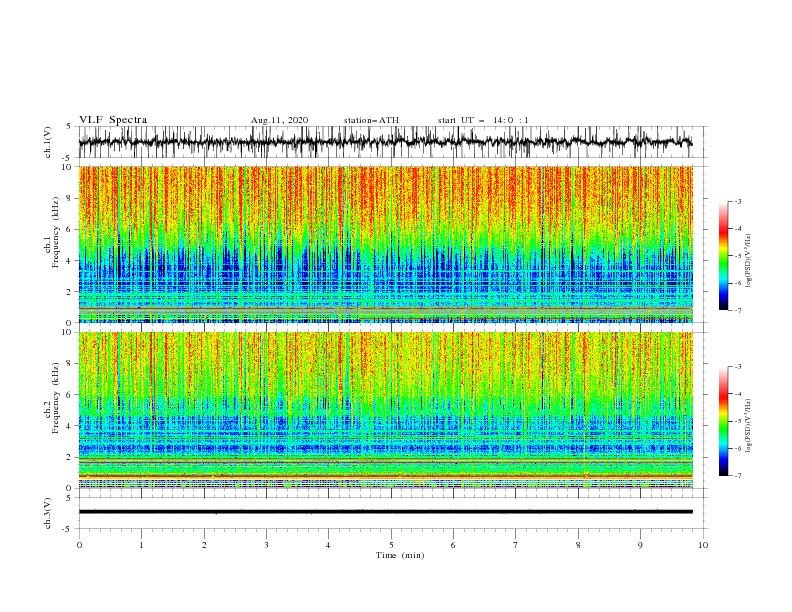
Task: Click the ch.2 PSD color scale bar
Action: 723,421
